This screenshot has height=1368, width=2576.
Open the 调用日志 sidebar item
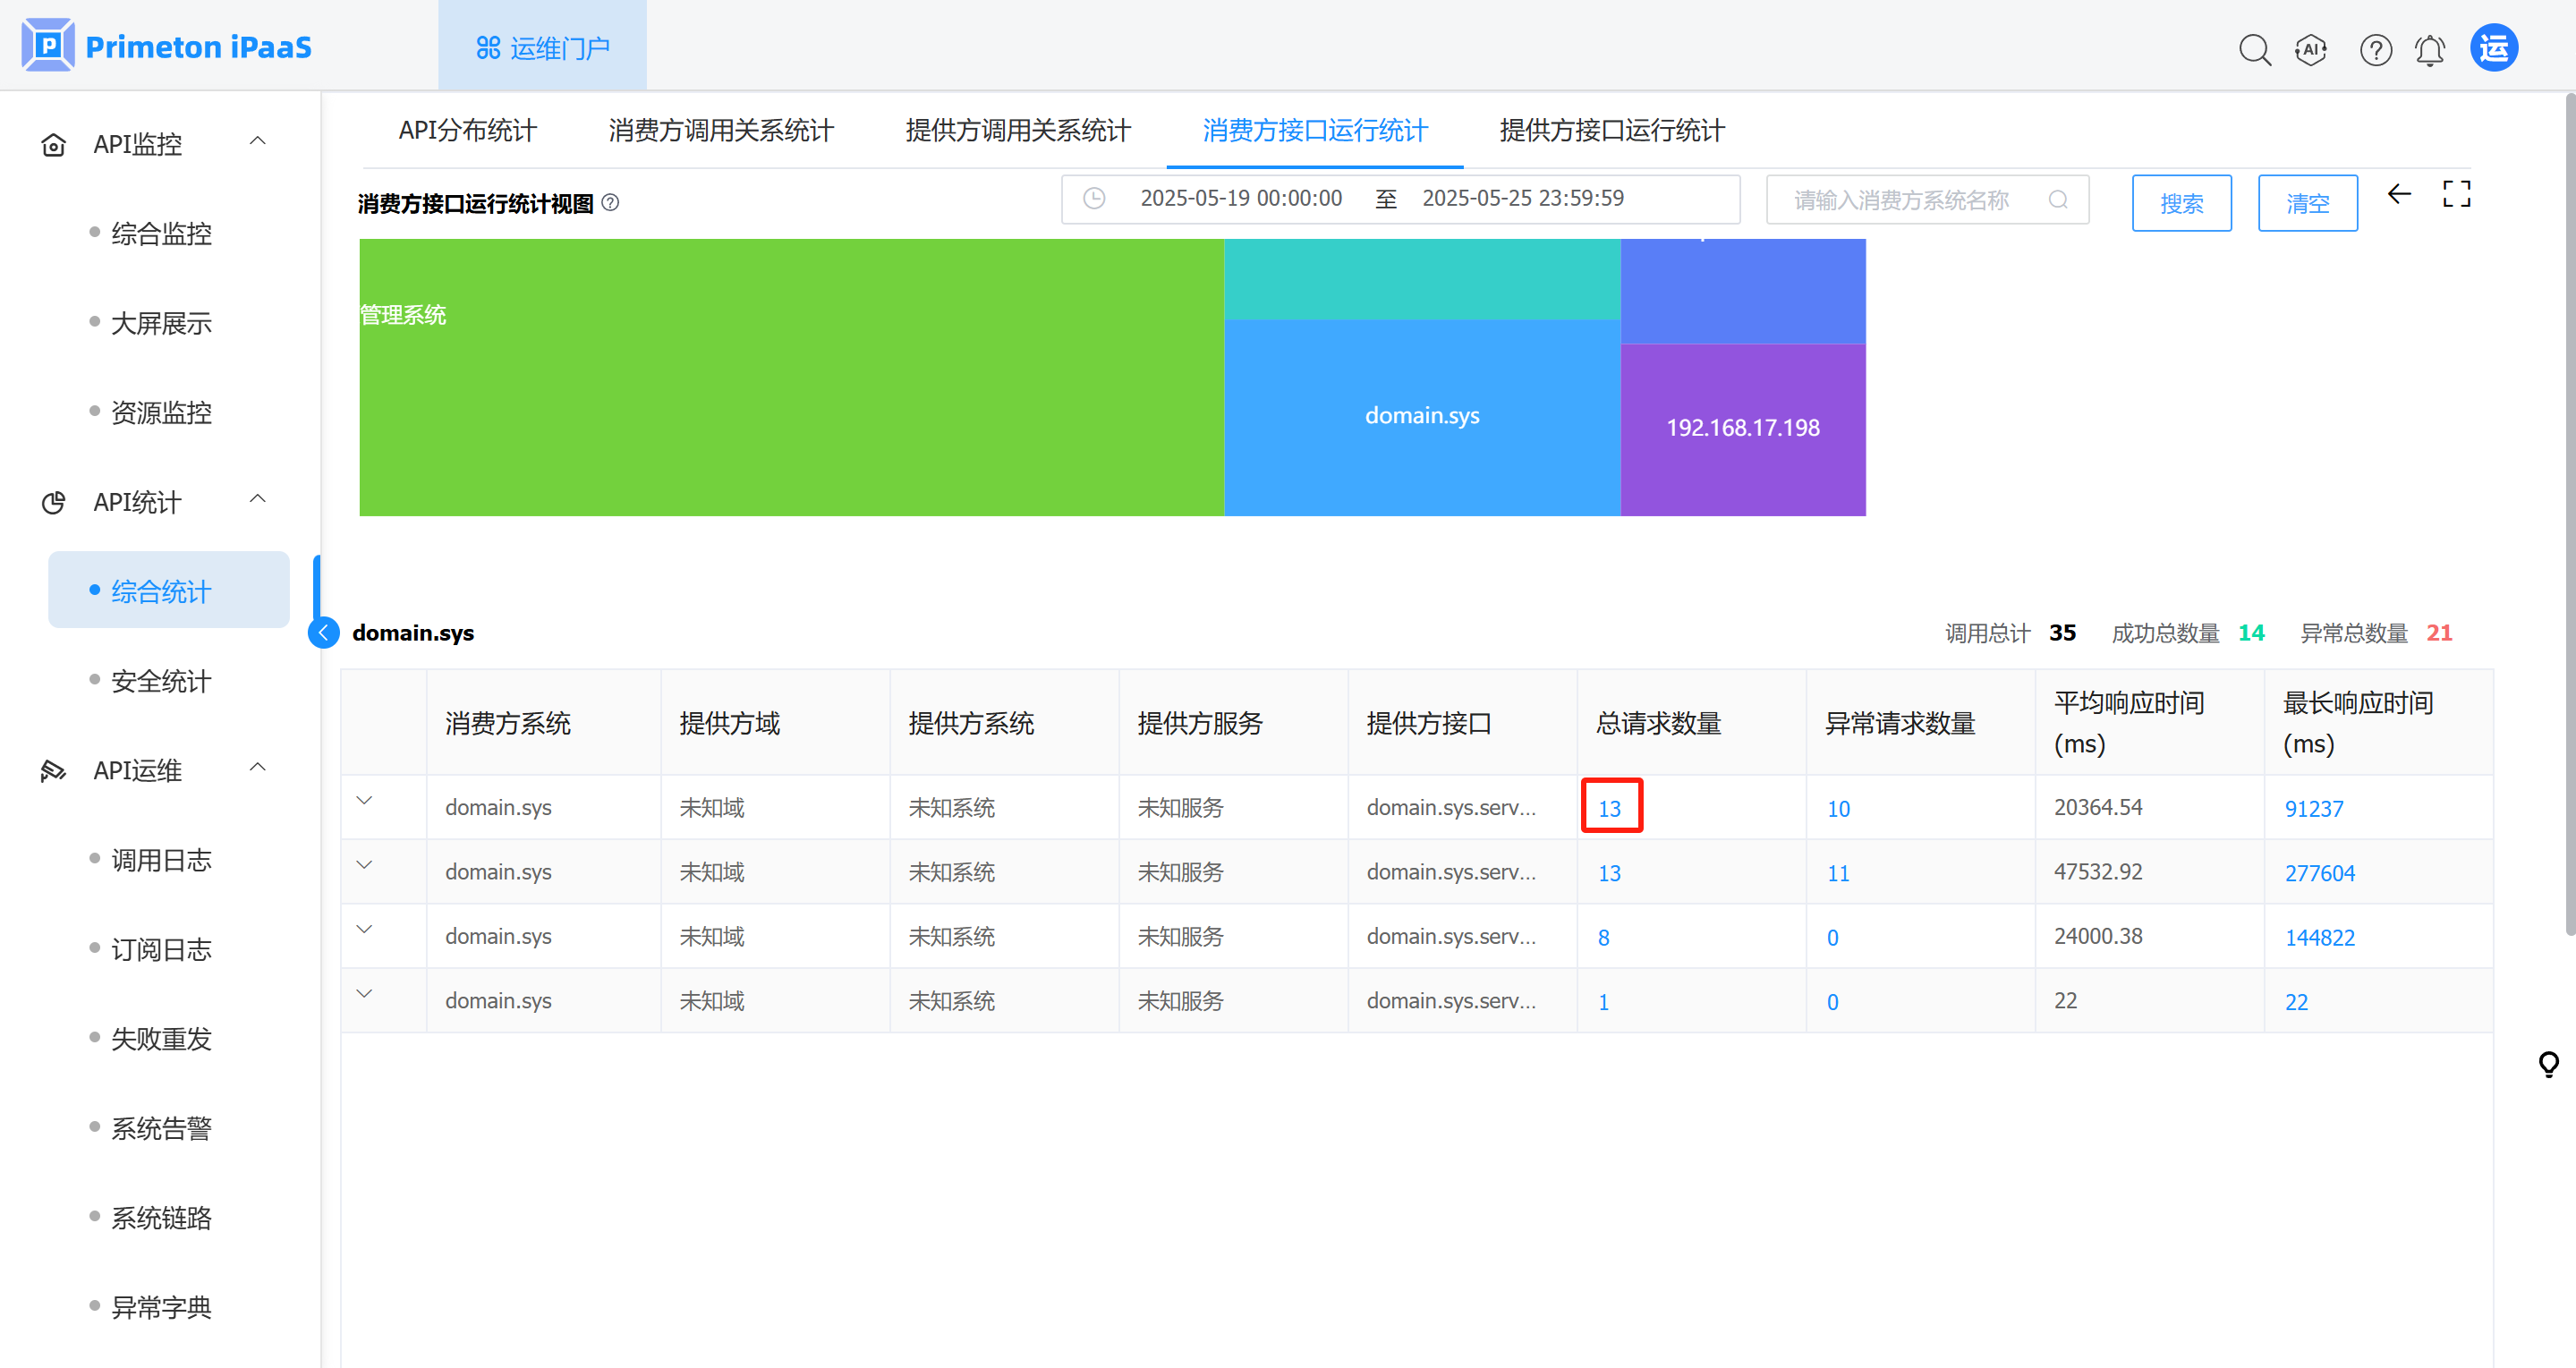161,860
